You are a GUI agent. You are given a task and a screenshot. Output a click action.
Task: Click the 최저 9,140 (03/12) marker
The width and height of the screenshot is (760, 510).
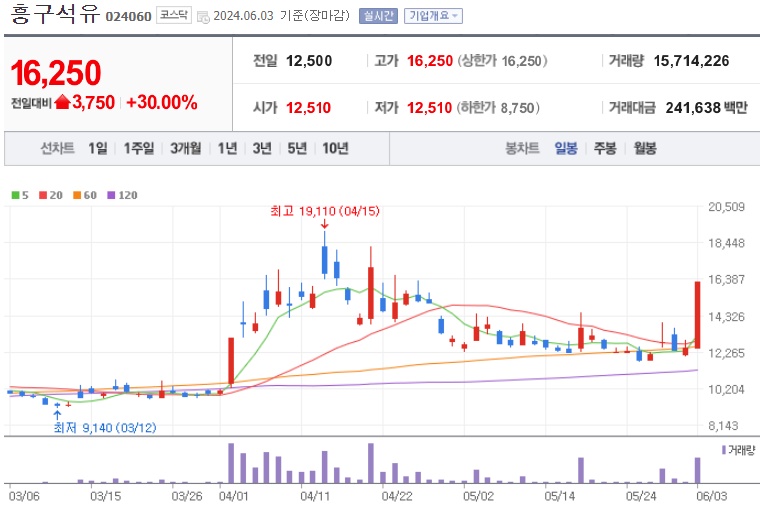[x=105, y=428]
